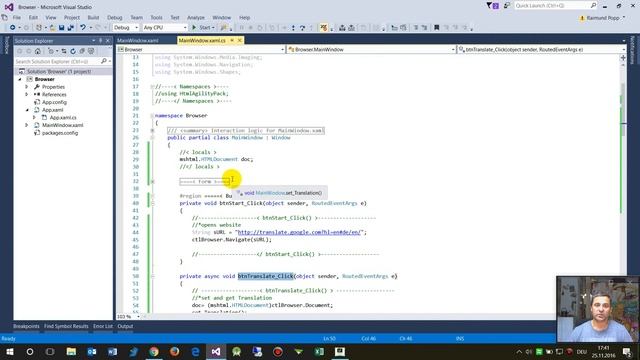Click Sync with Active Document icon
The height and width of the screenshot is (360, 640).
(64, 51)
